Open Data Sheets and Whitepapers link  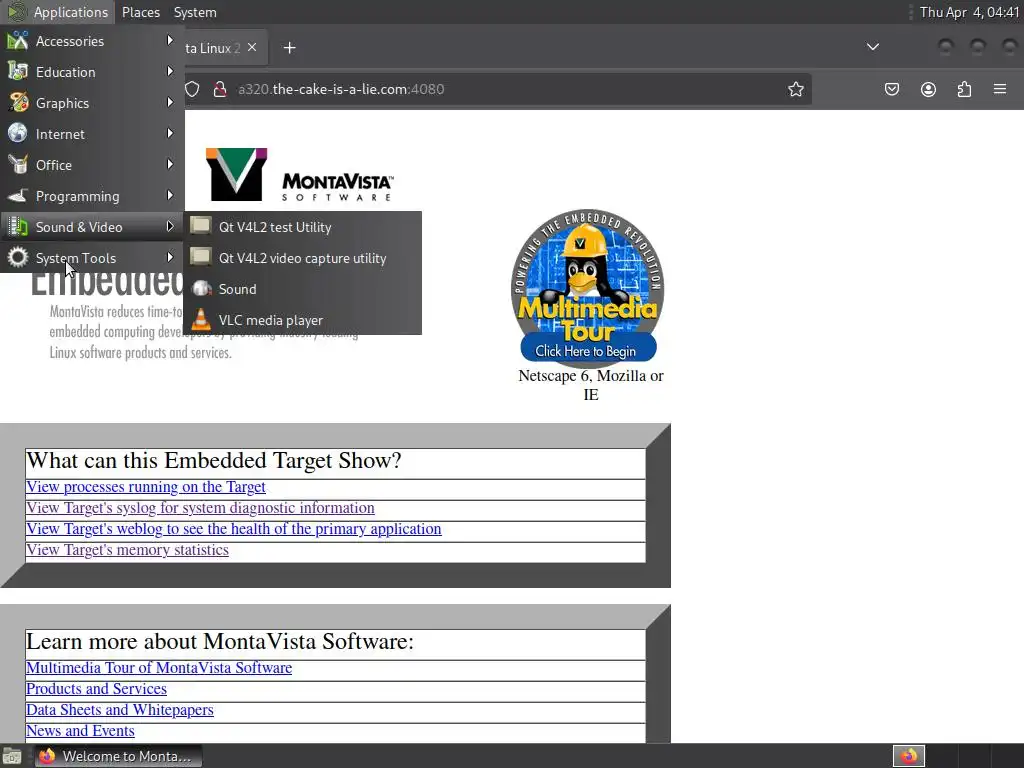(120, 710)
